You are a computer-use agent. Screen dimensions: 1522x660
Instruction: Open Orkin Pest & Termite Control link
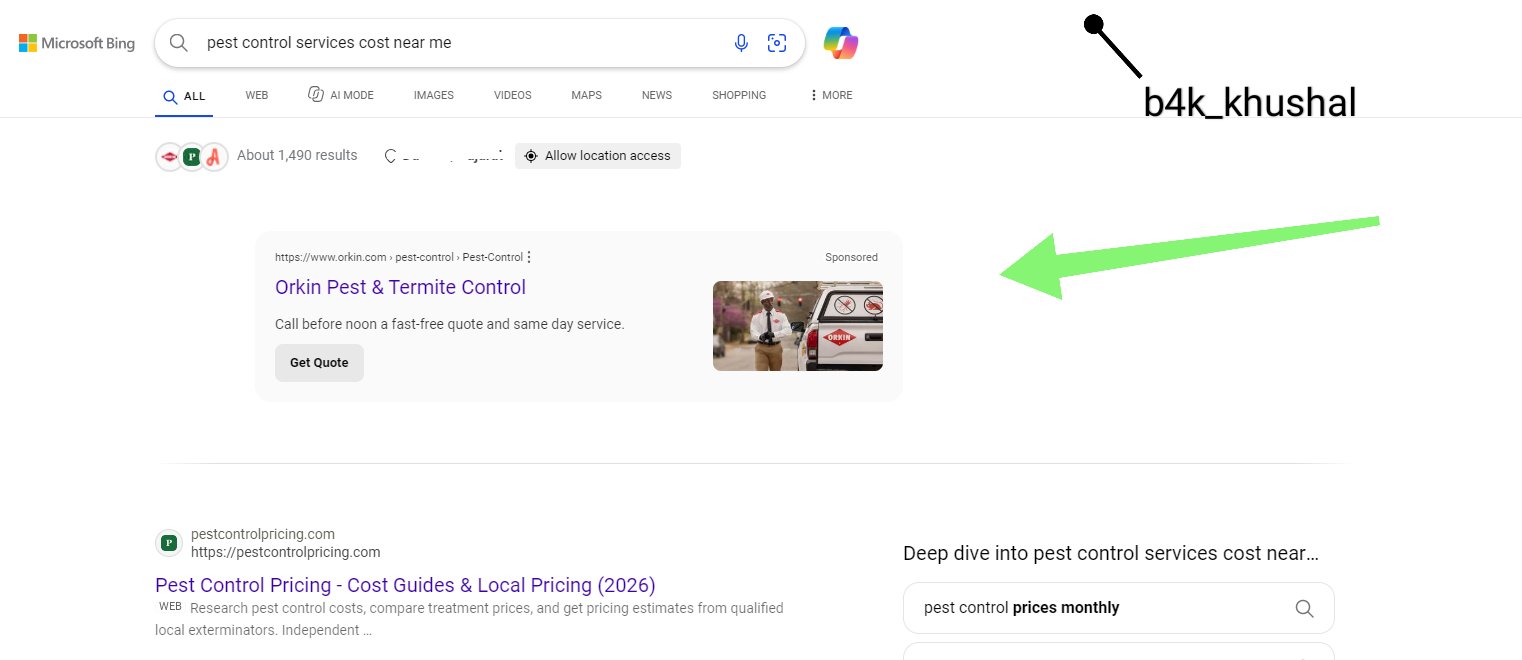400,287
